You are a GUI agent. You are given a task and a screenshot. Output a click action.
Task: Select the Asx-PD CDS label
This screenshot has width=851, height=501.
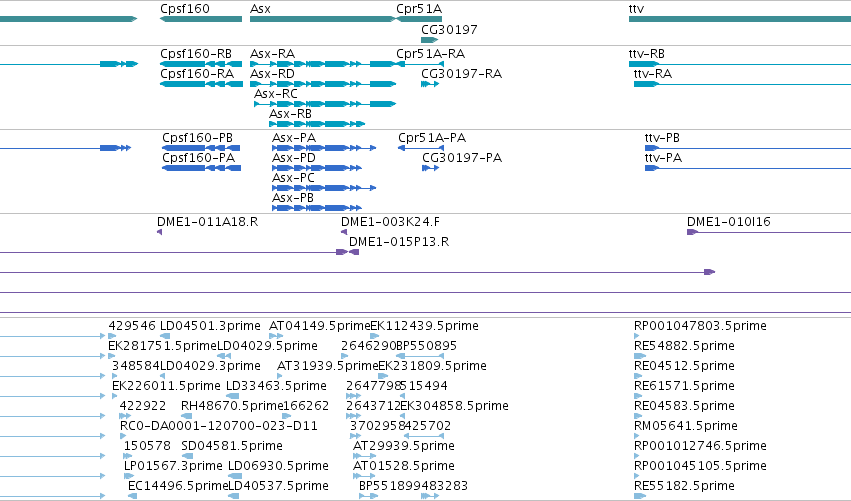pos(294,158)
